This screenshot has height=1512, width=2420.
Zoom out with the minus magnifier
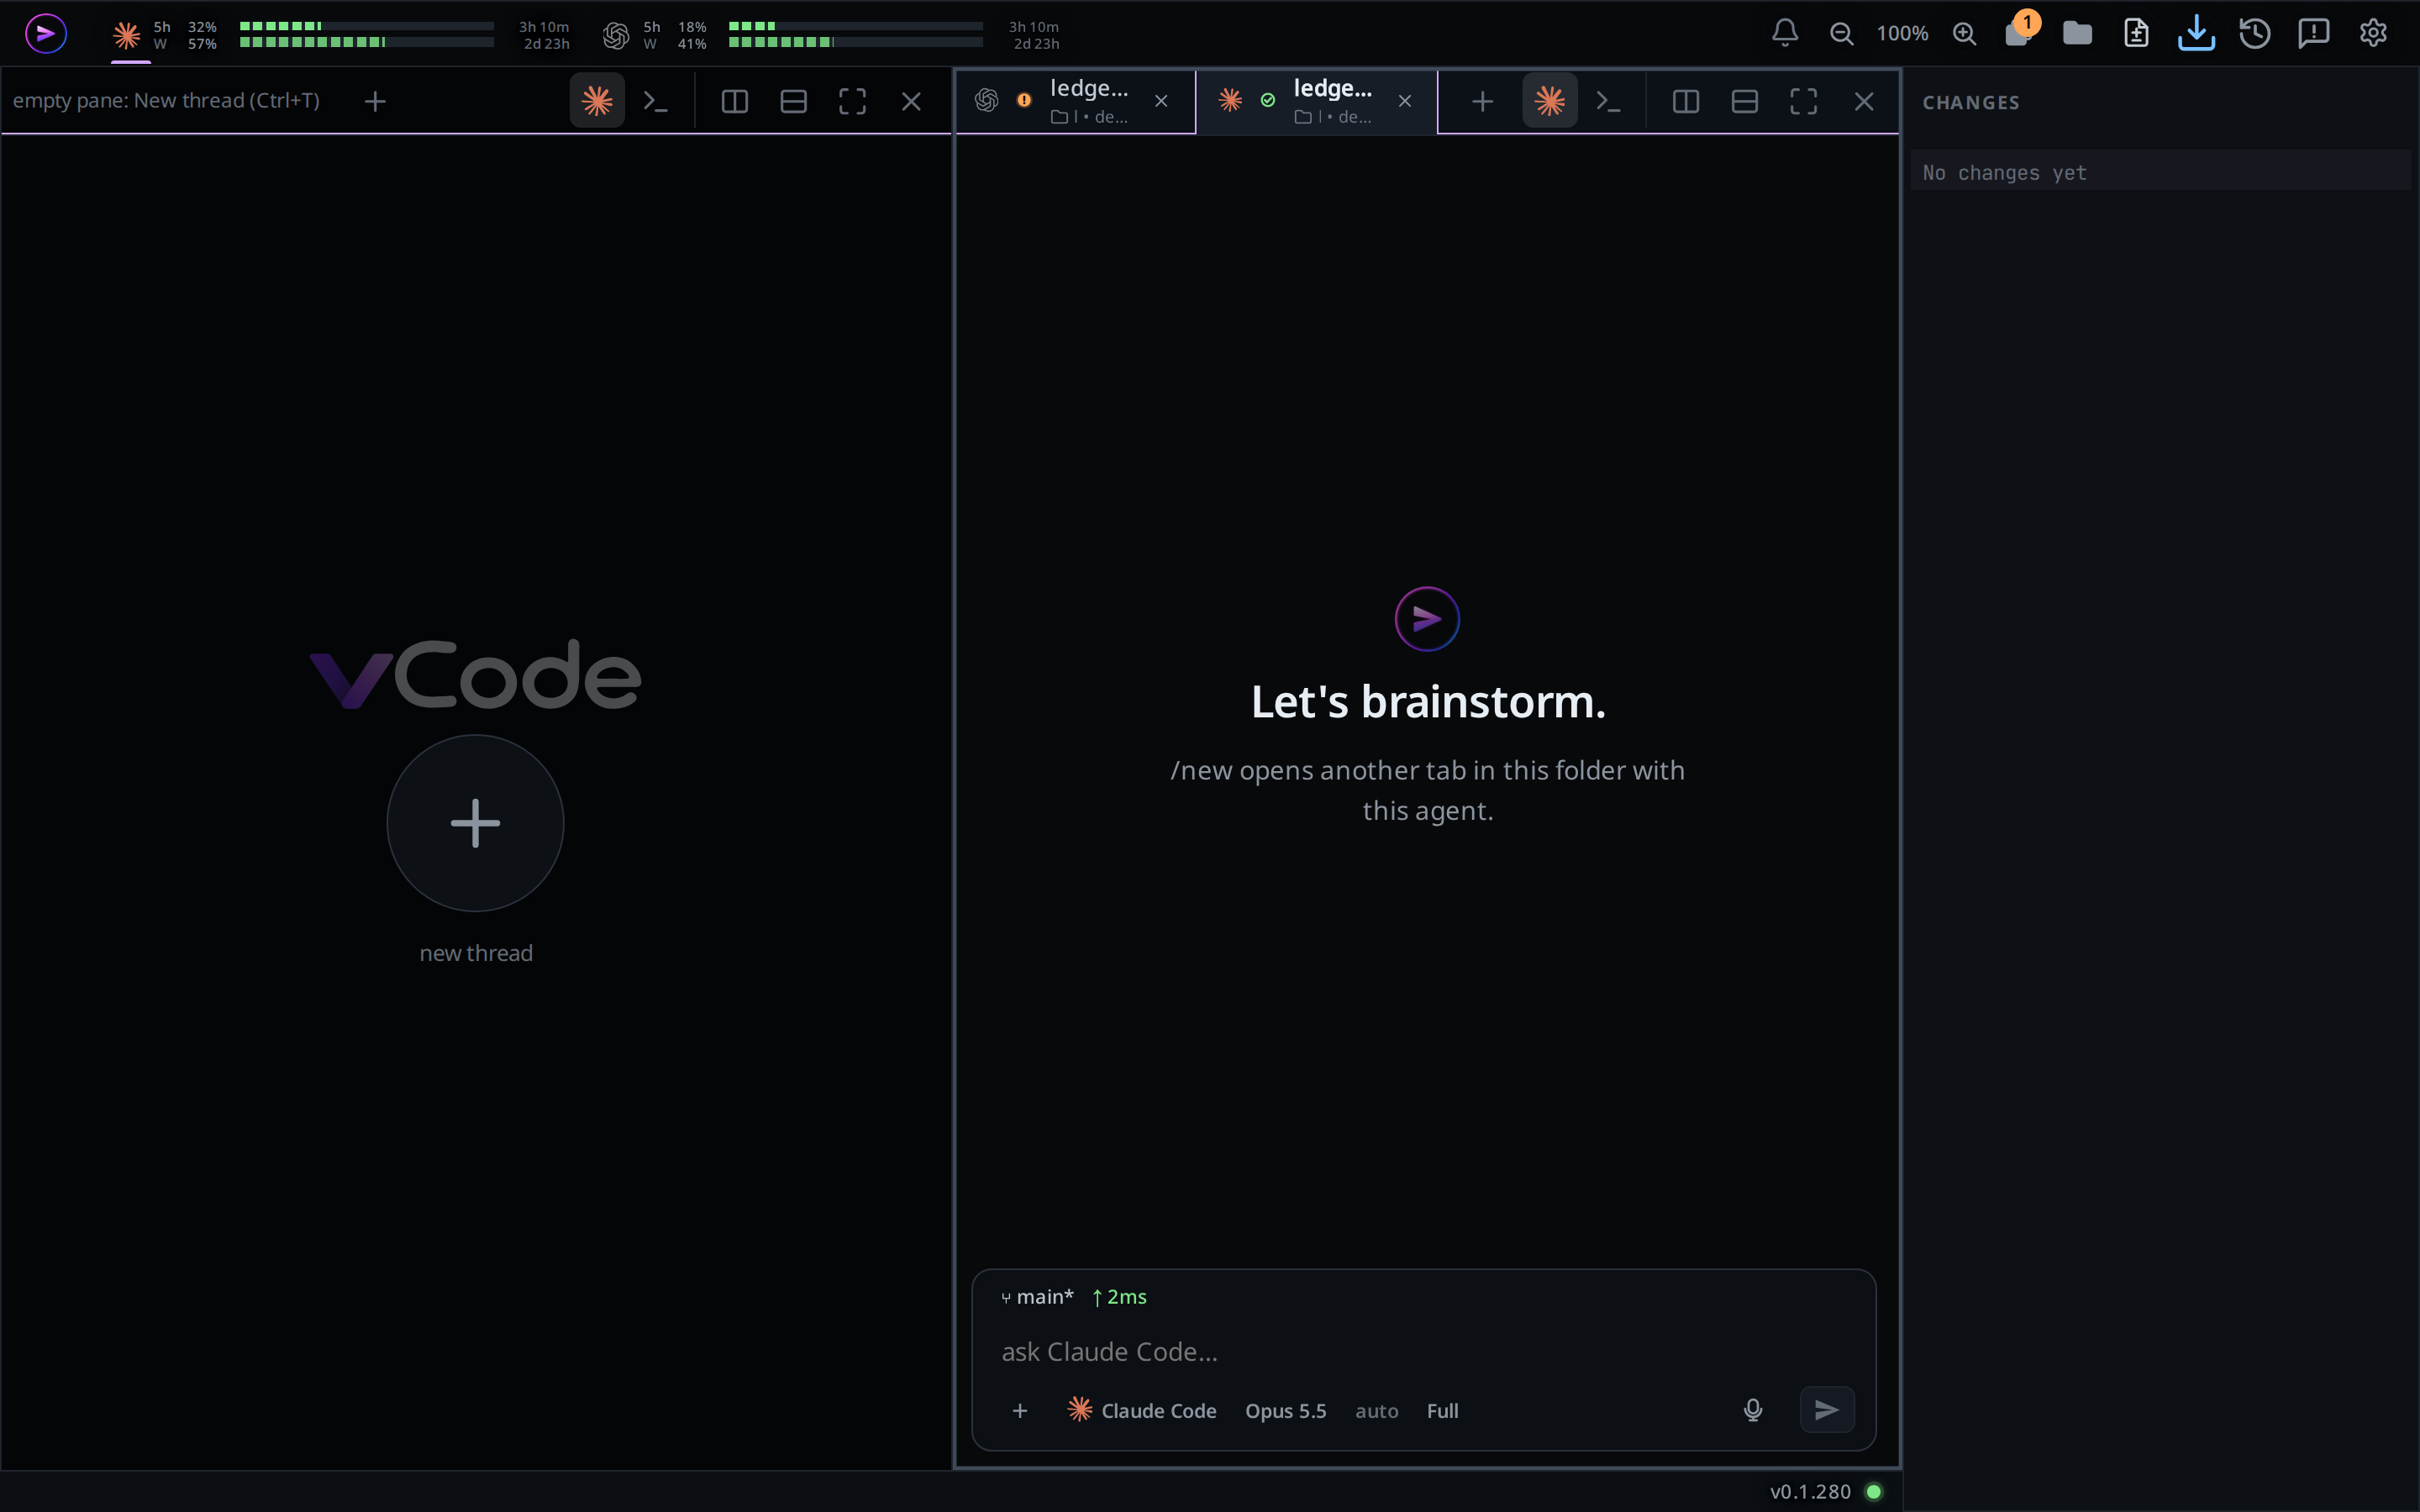coord(1841,33)
